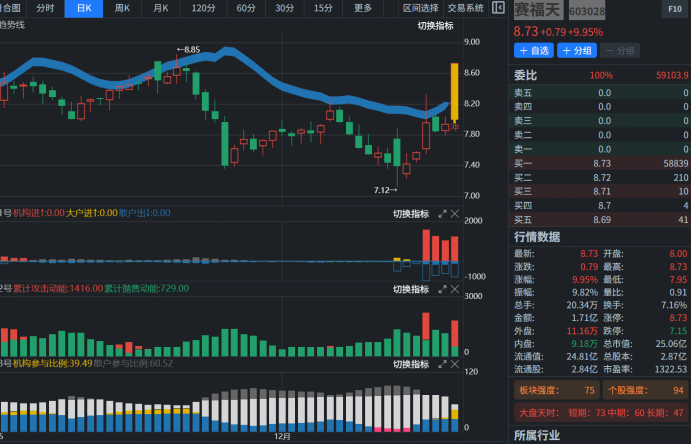The height and width of the screenshot is (444, 691).
Task: Open the F10 company info
Action: (674, 9)
